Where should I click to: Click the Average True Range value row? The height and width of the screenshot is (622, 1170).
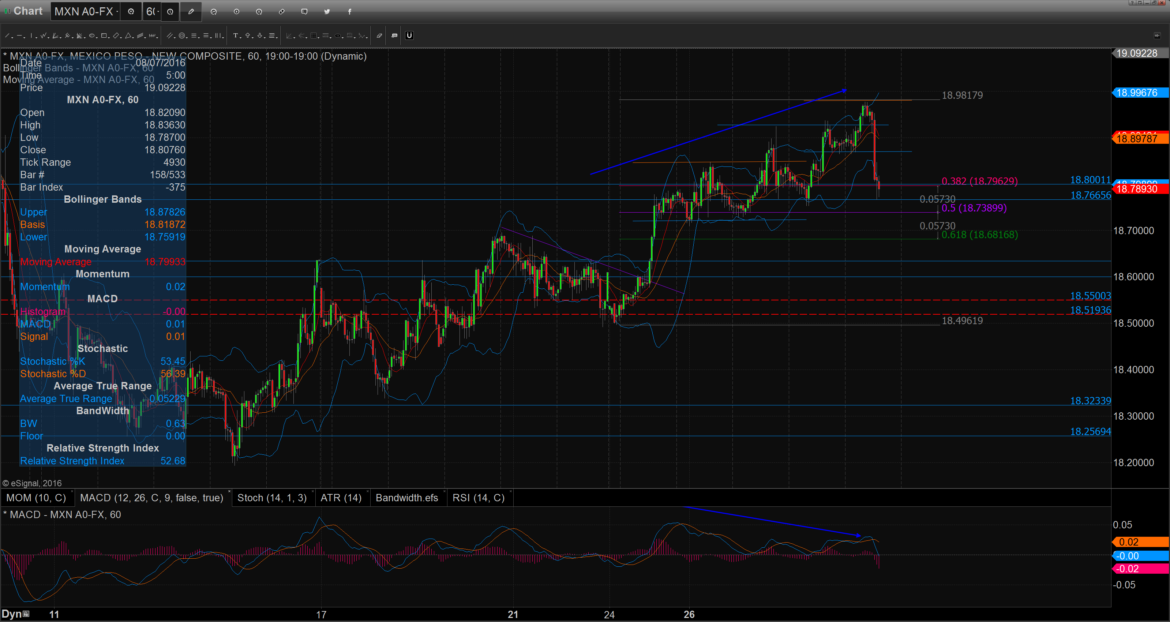point(103,398)
